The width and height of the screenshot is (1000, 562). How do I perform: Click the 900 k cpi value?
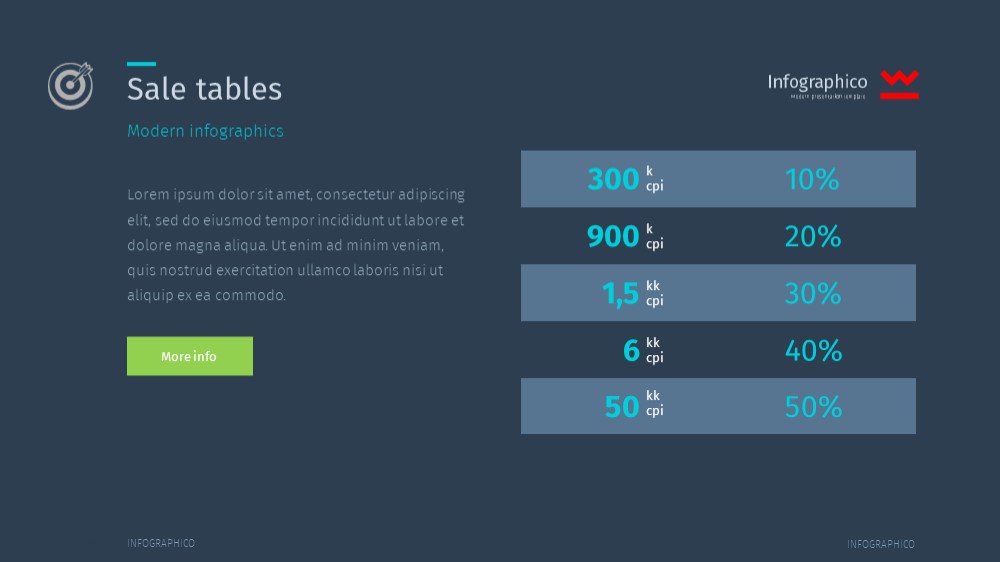[x=626, y=236]
